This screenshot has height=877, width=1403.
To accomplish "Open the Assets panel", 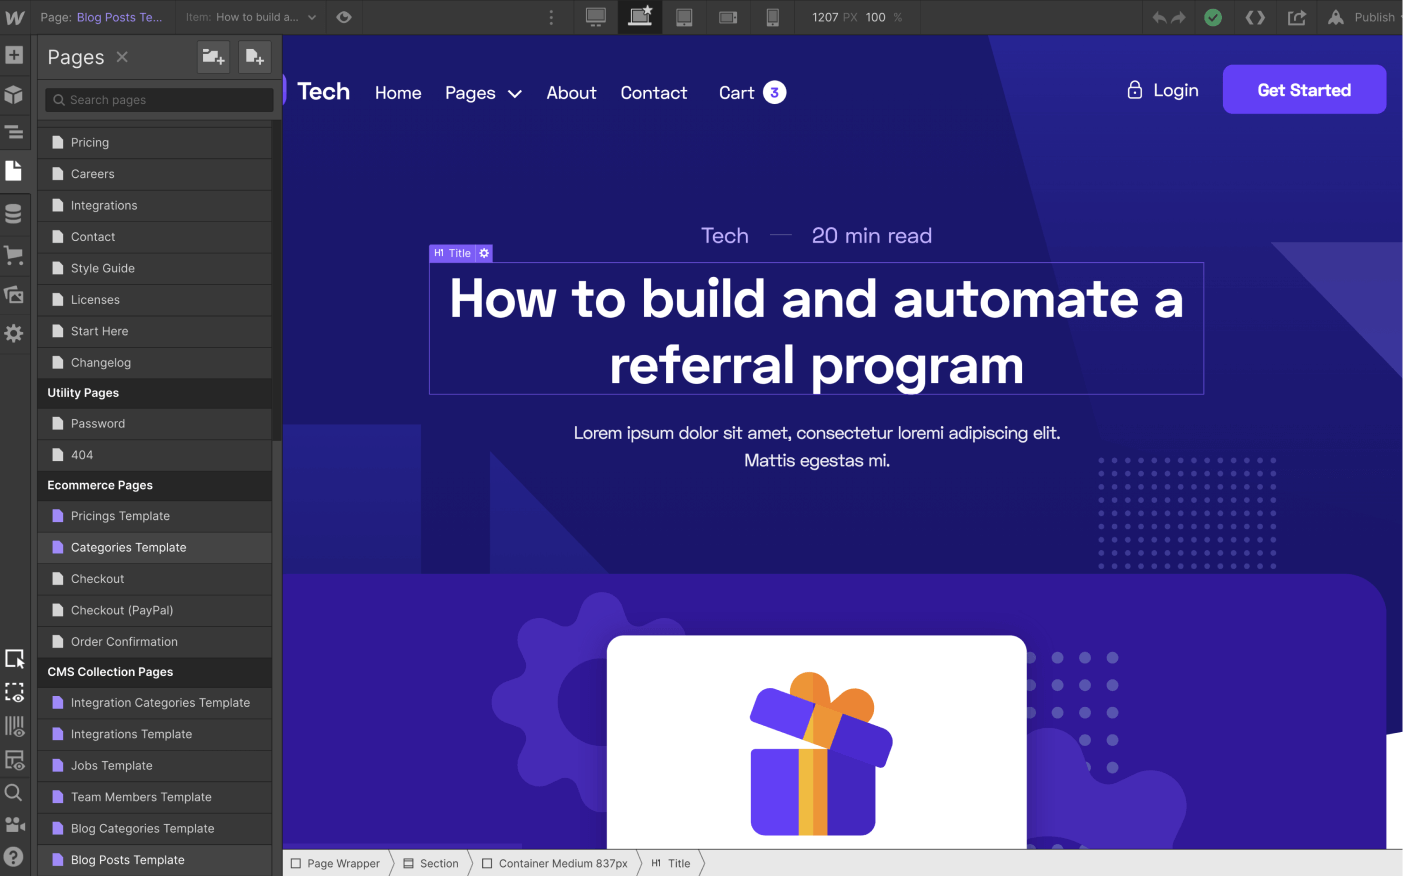I will click(x=14, y=294).
